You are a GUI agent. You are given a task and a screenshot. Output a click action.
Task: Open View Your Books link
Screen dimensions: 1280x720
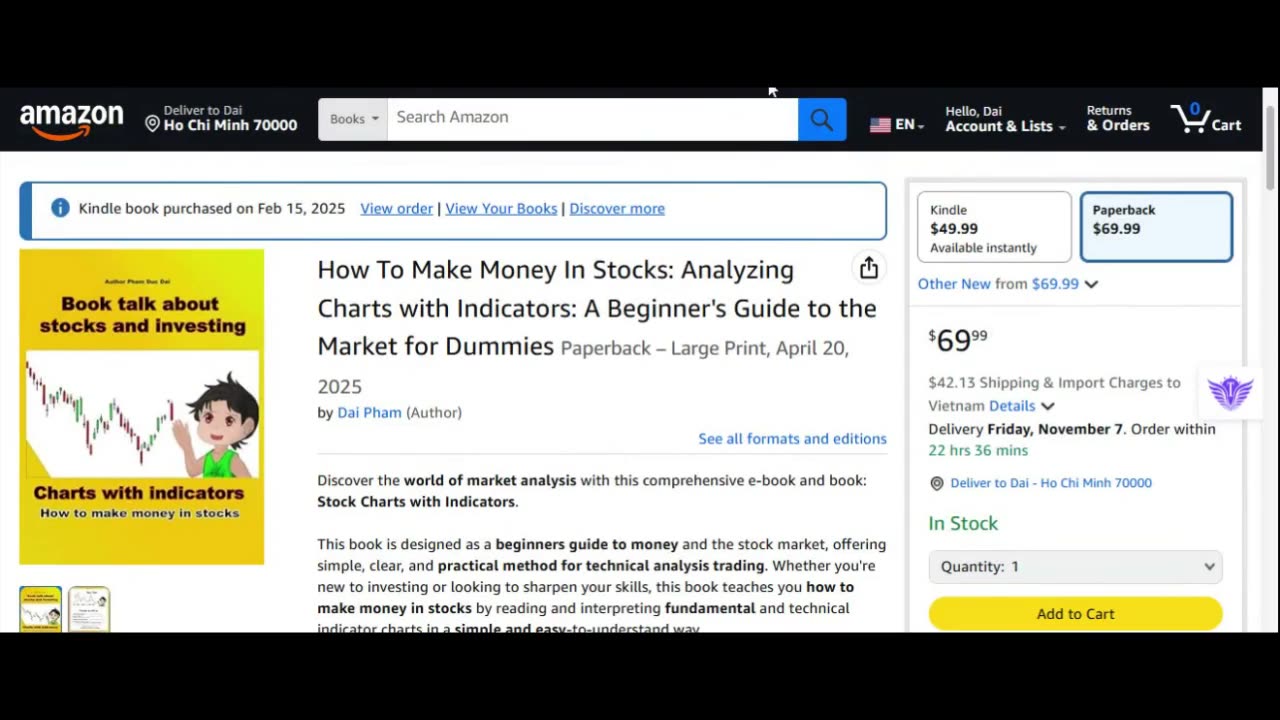[x=501, y=208]
